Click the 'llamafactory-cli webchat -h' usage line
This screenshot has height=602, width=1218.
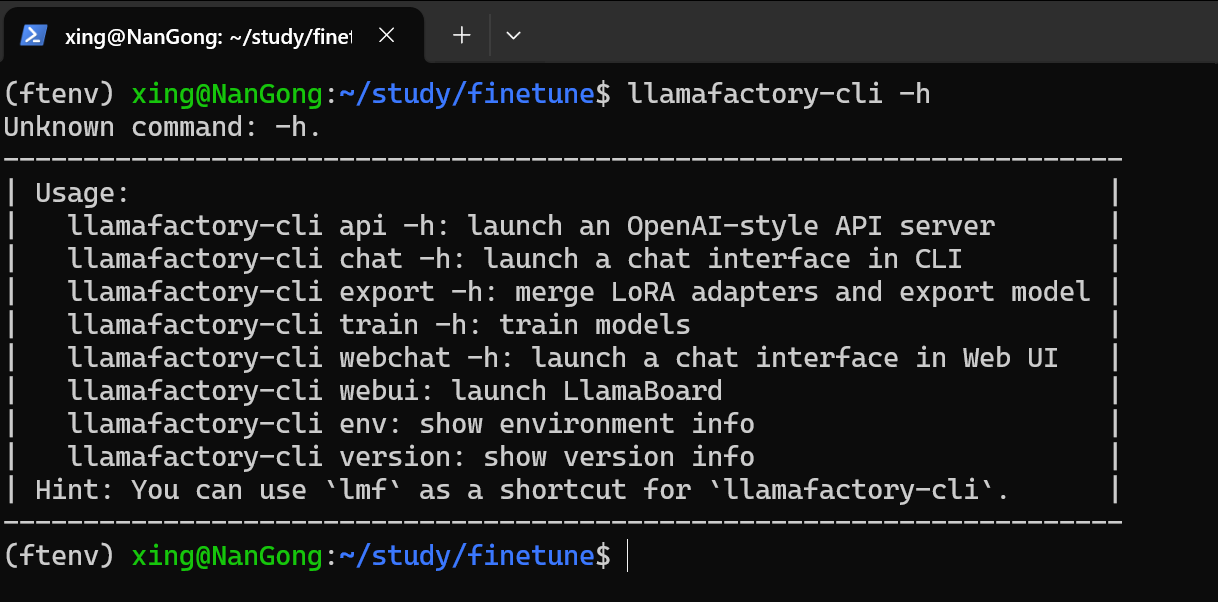(x=563, y=358)
